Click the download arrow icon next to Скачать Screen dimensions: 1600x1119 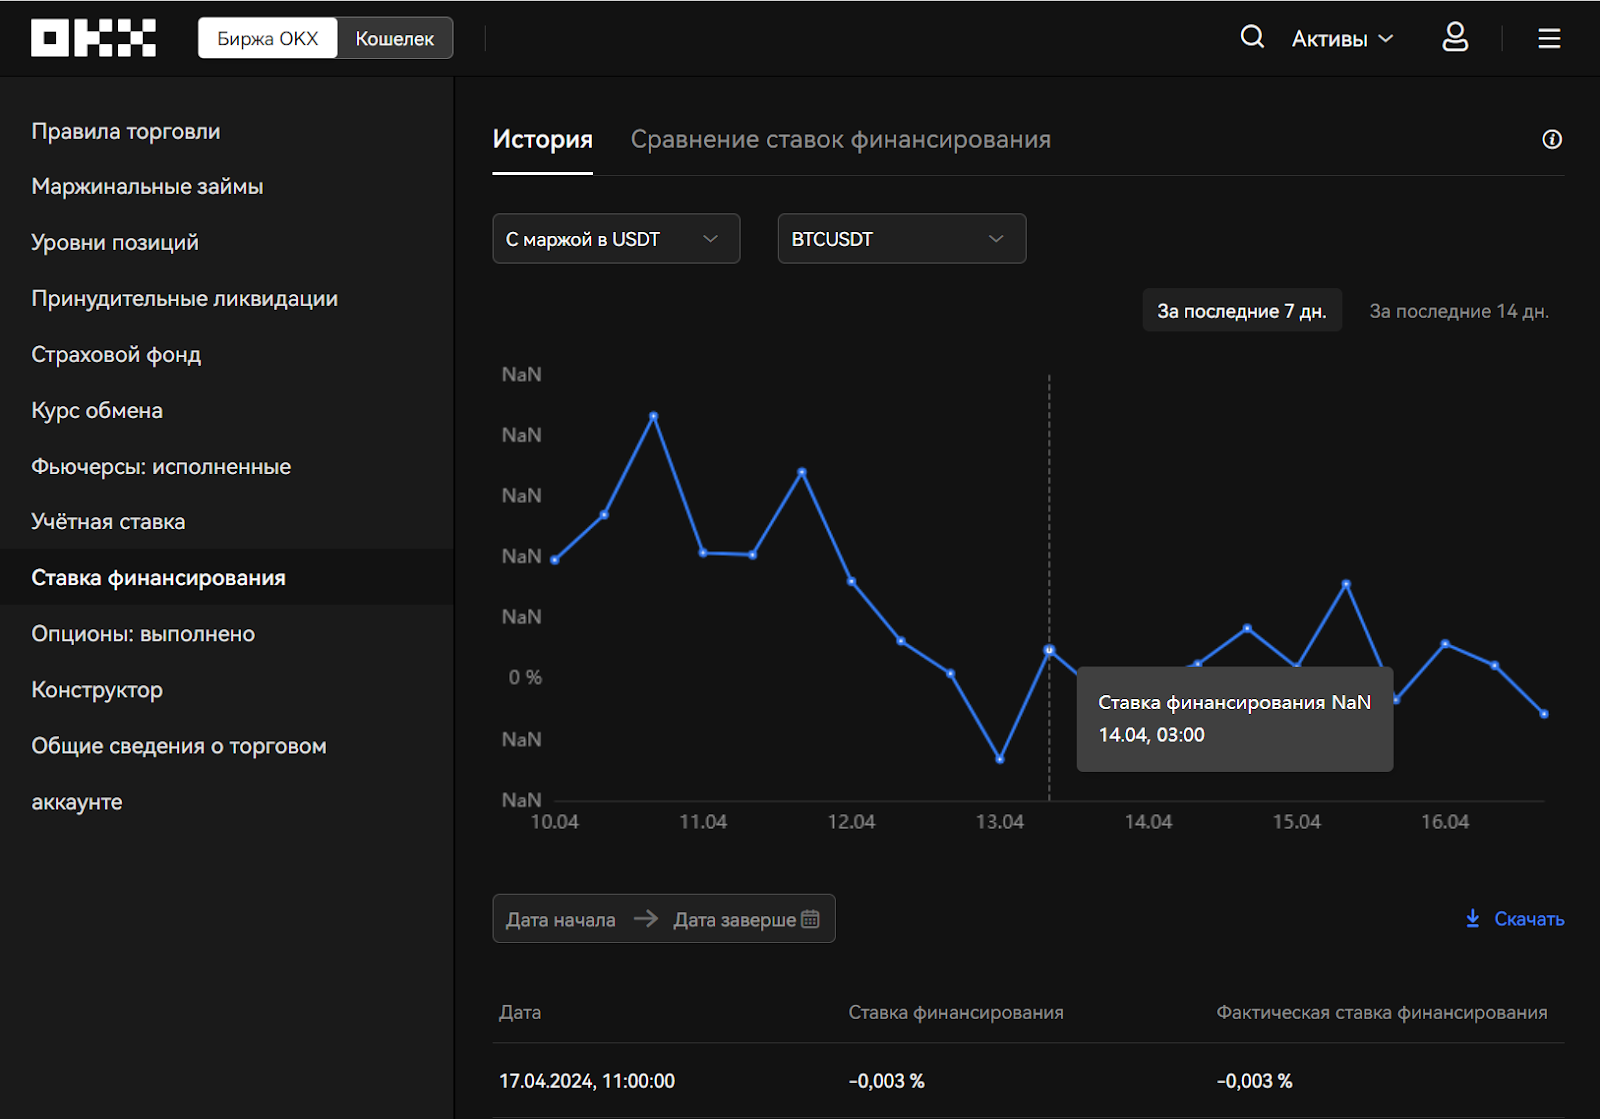coord(1472,919)
